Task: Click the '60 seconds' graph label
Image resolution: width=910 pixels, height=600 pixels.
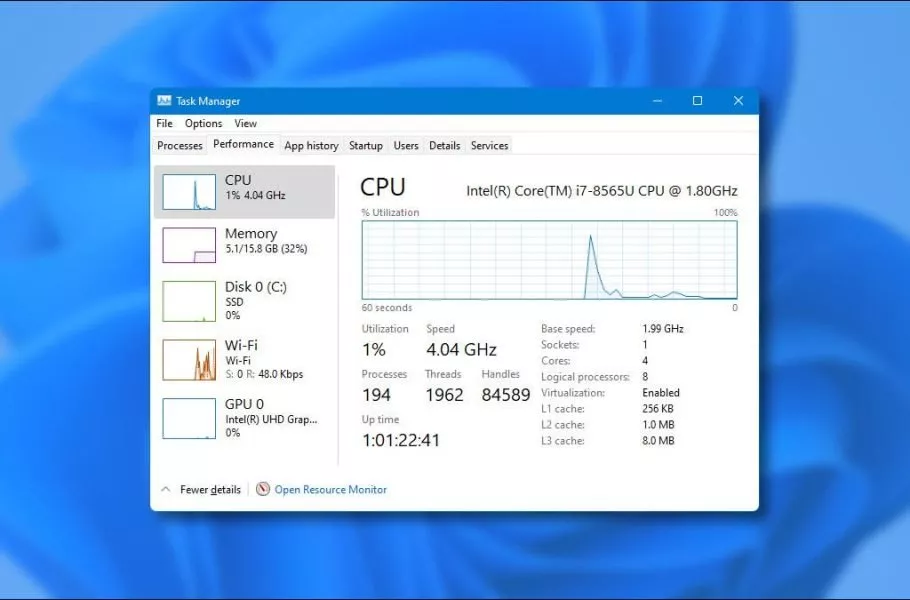Action: pos(387,308)
